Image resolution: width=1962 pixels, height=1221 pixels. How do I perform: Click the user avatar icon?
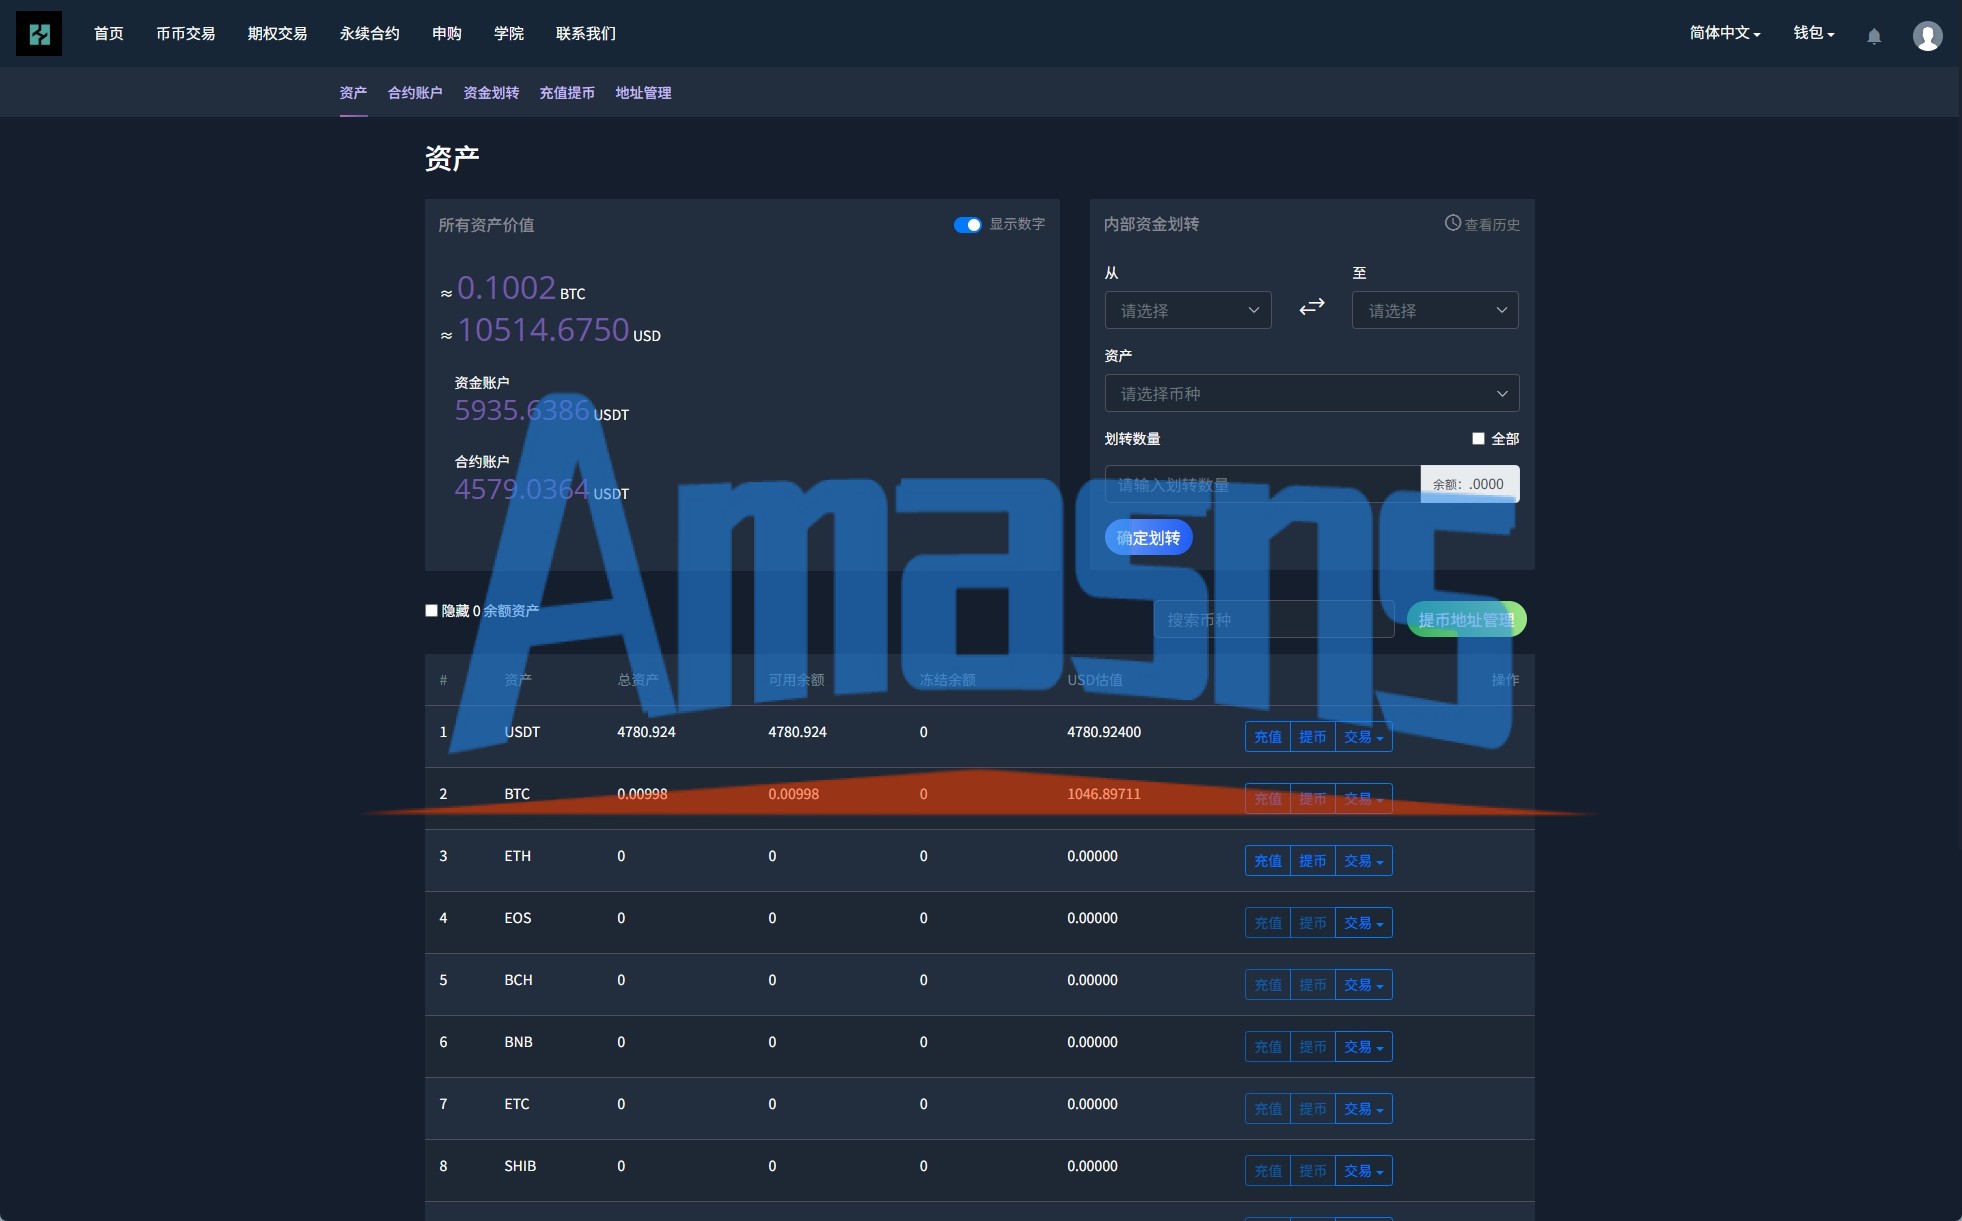tap(1927, 36)
